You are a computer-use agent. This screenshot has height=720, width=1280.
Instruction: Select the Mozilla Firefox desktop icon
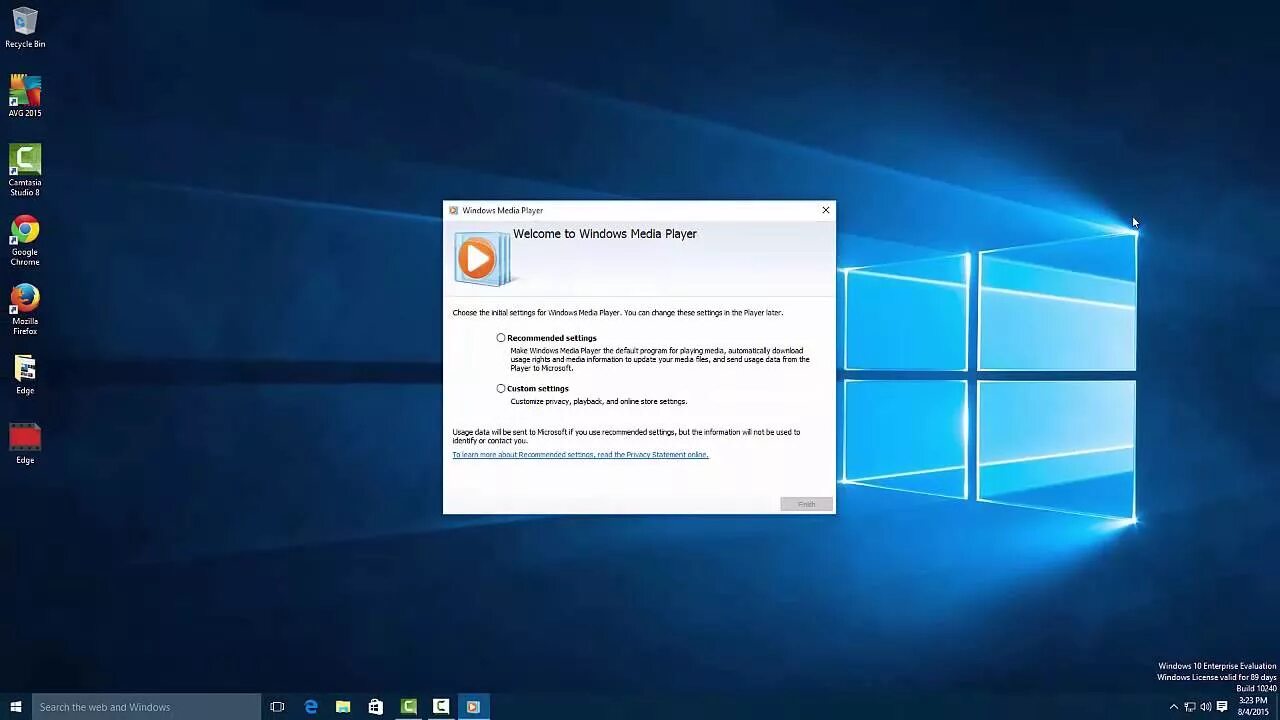[25, 310]
